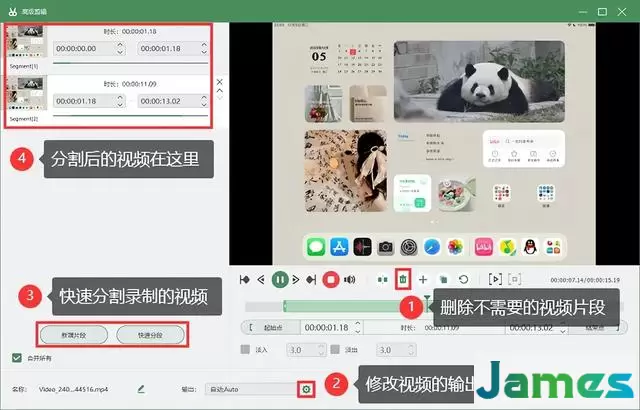
Task: Click the video preview area
Action: point(434,144)
